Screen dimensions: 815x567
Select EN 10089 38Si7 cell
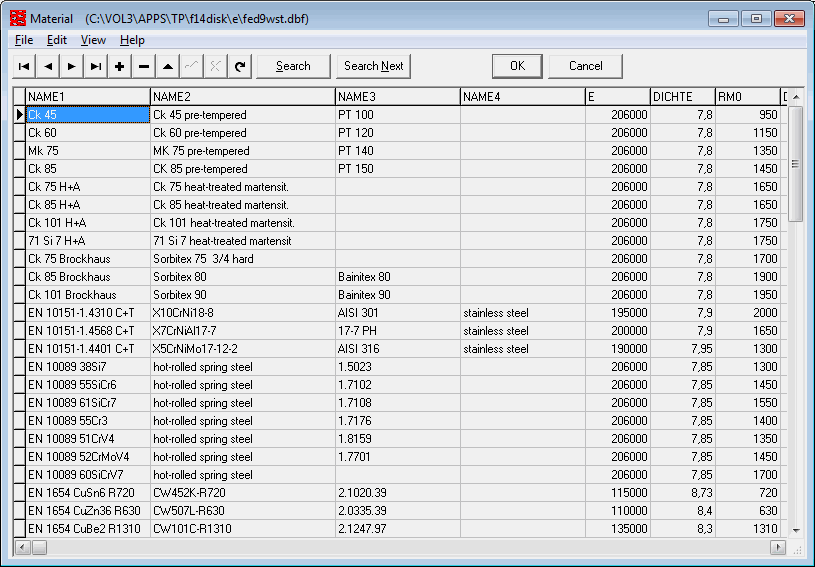(x=88, y=367)
